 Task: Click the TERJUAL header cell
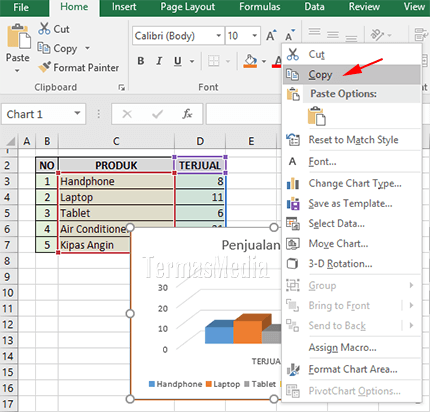200,165
